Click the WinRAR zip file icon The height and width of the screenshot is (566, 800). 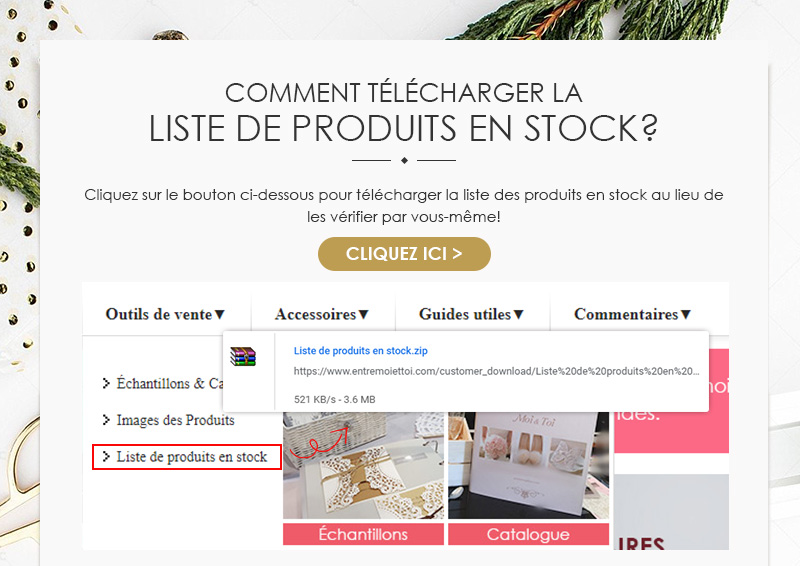[x=243, y=356]
